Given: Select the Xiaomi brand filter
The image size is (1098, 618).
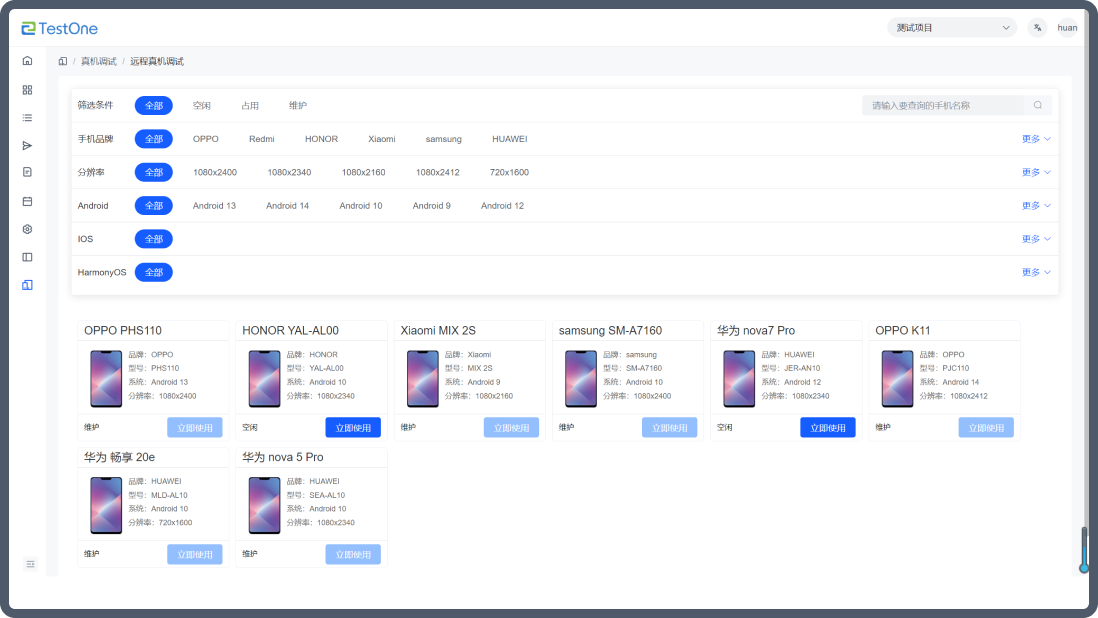Looking at the screenshot, I should [382, 139].
